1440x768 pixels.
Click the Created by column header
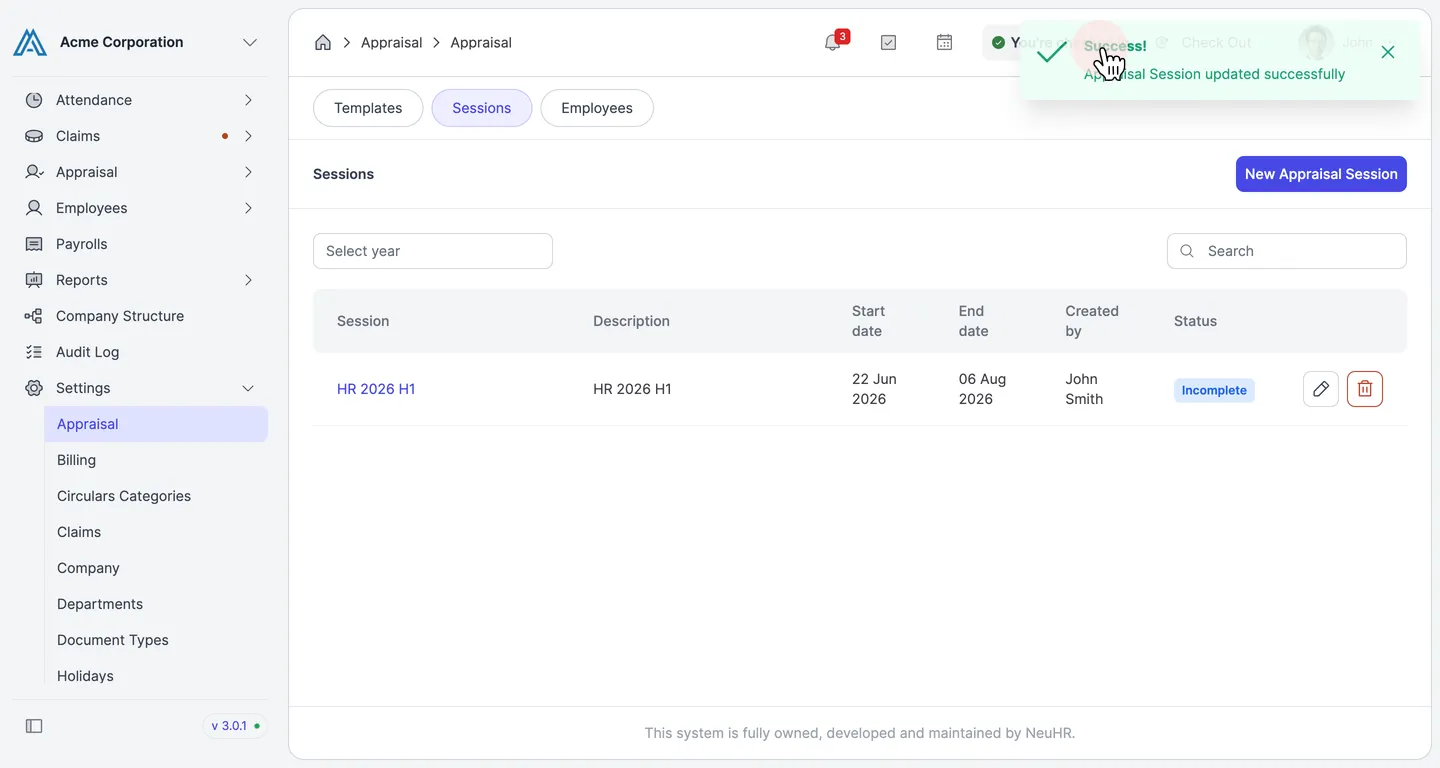pyautogui.click(x=1092, y=321)
